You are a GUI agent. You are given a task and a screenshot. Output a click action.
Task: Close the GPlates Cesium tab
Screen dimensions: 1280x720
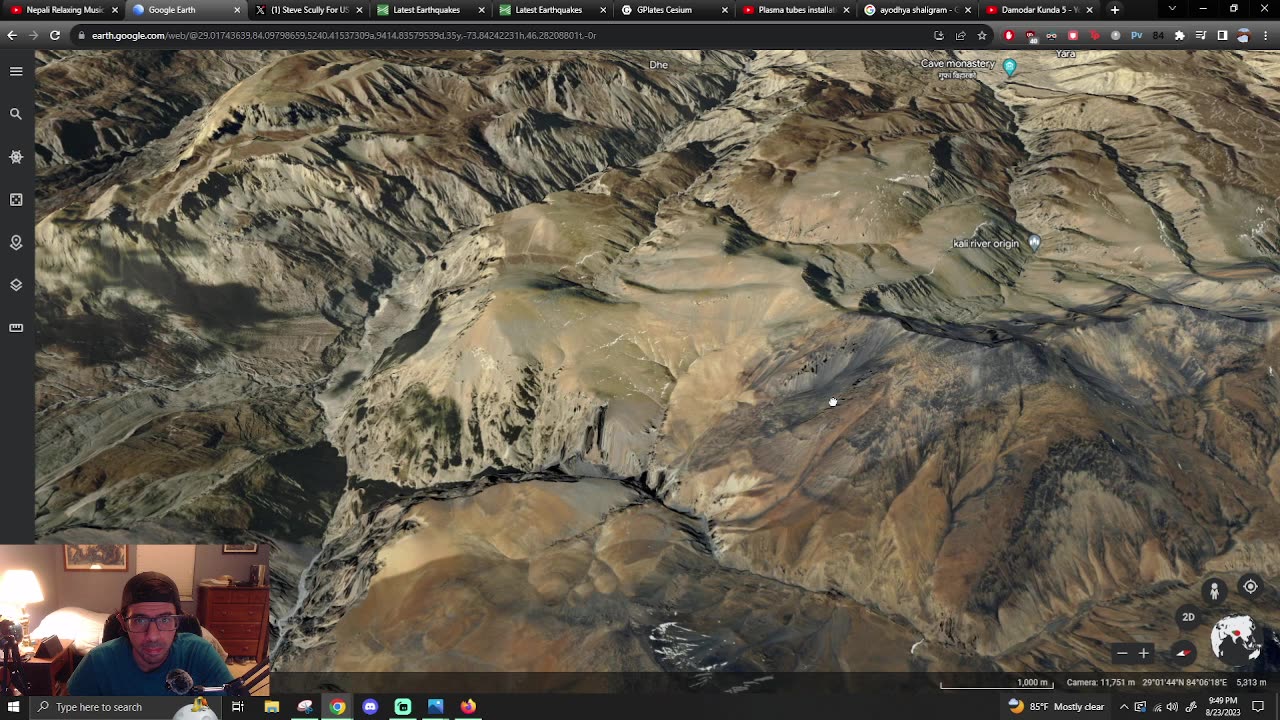725,10
